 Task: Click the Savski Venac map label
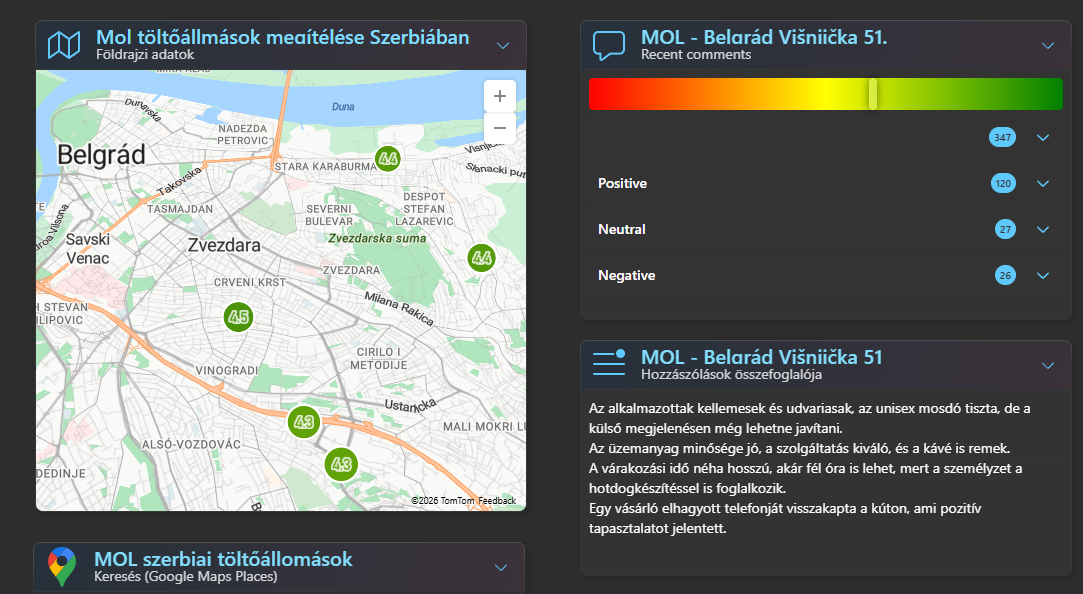[87, 249]
